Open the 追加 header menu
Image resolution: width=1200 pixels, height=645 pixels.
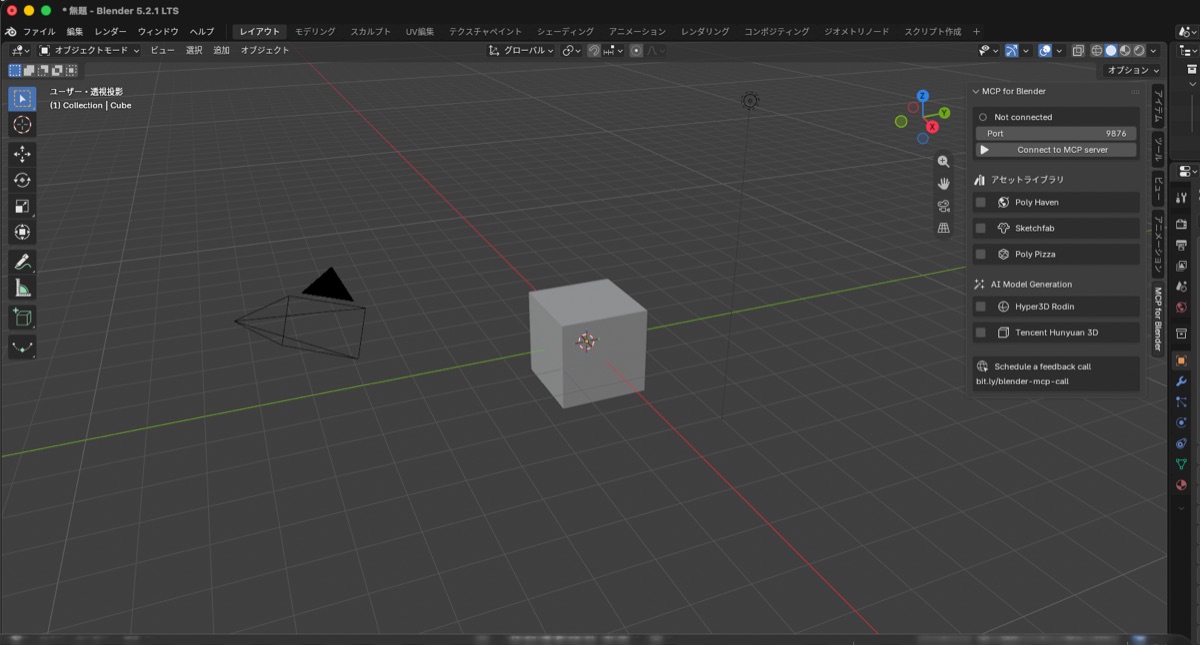(221, 50)
